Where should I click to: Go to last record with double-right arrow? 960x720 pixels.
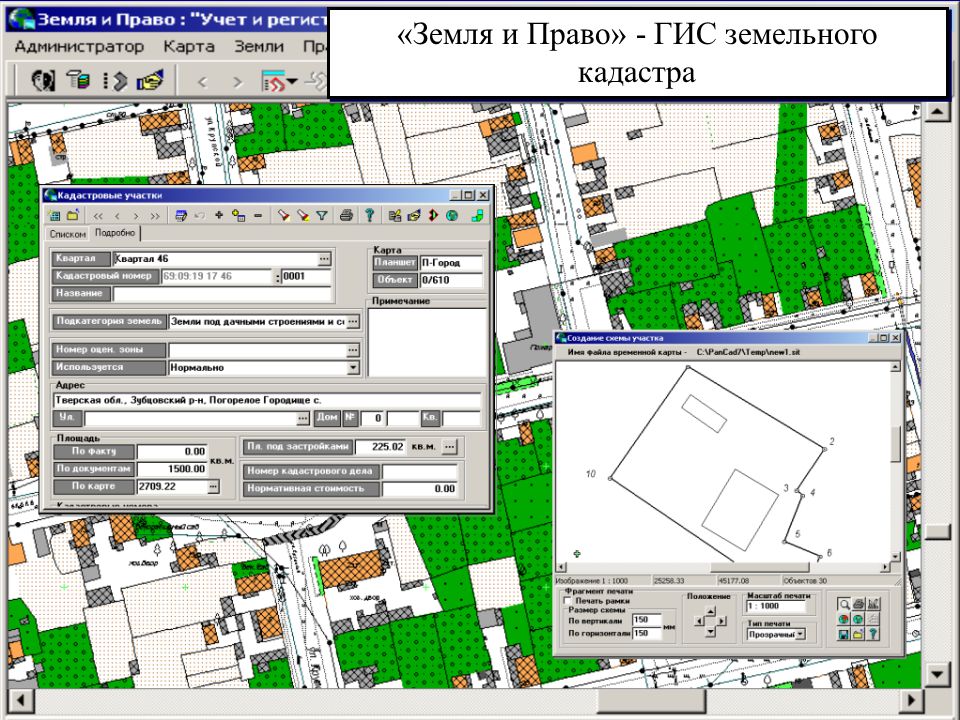pos(155,216)
